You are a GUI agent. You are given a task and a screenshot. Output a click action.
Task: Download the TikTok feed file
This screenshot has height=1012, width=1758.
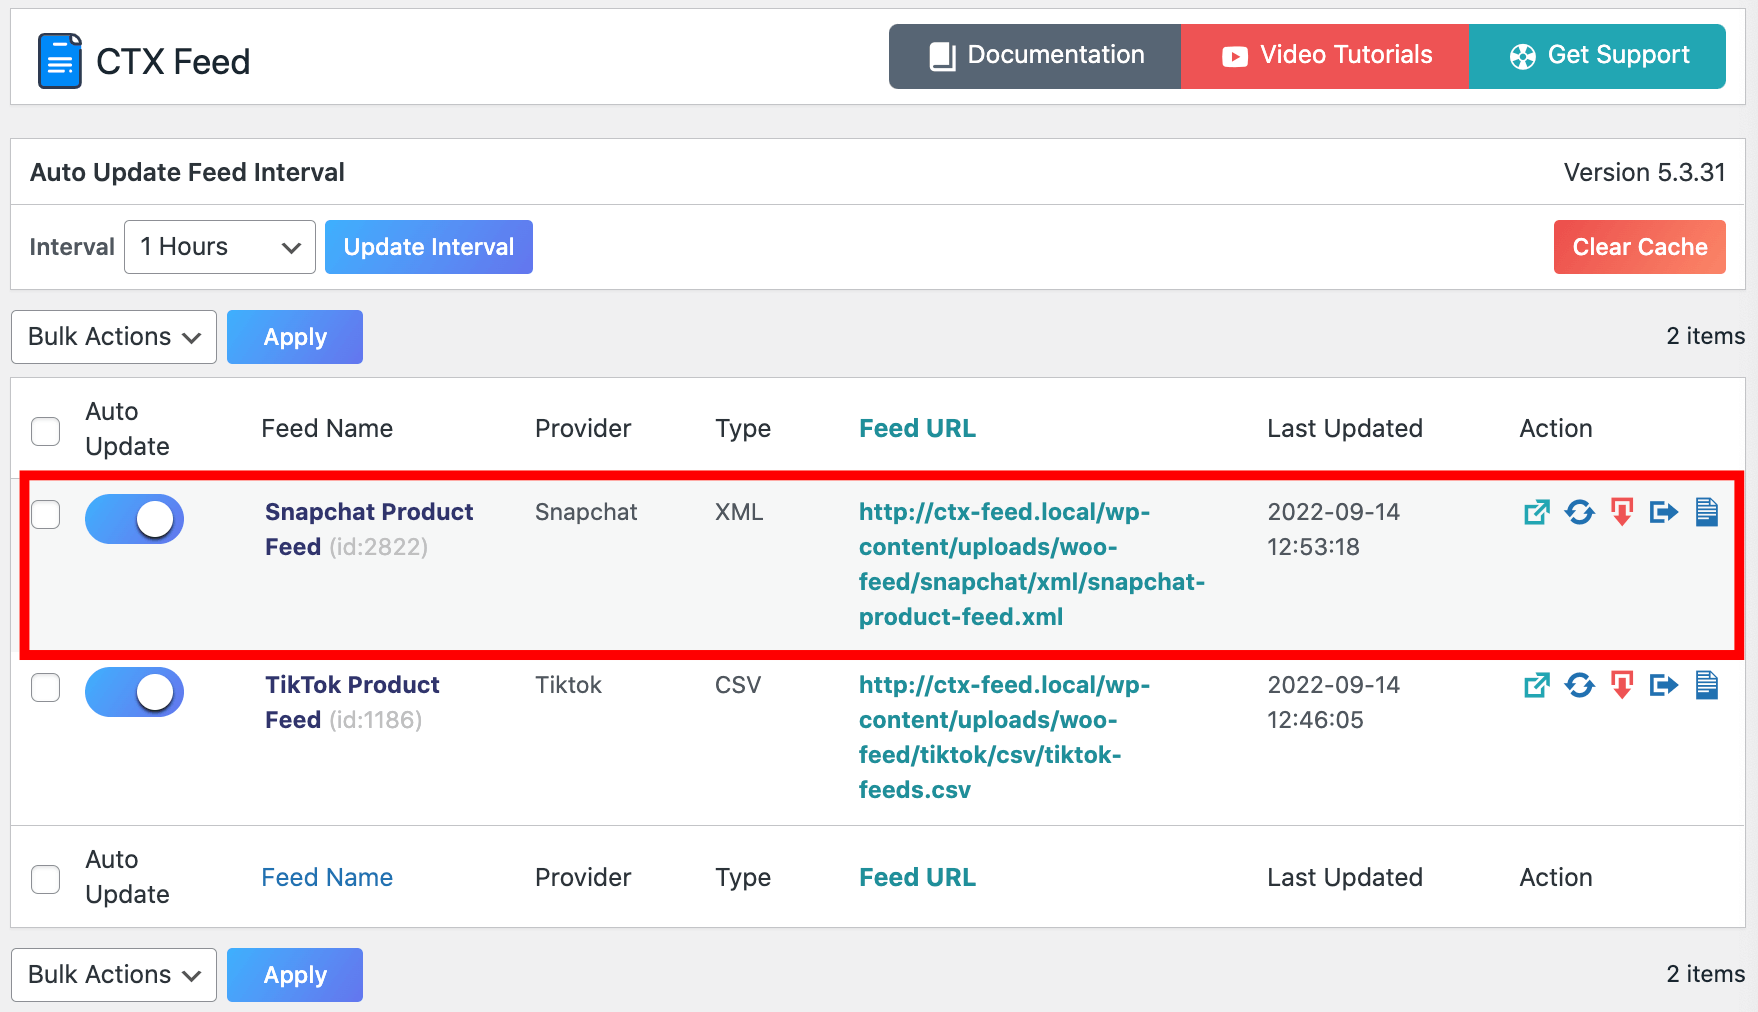[1622, 685]
